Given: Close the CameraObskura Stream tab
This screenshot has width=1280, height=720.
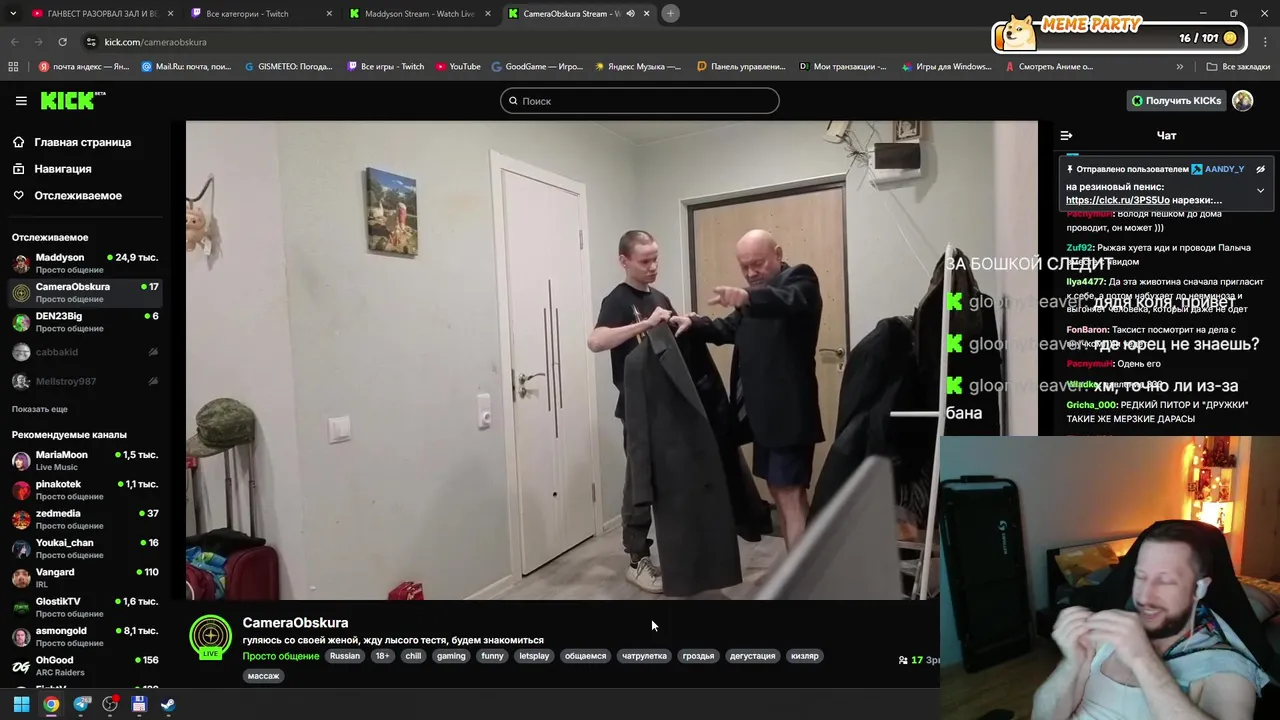Looking at the screenshot, I should pos(646,13).
